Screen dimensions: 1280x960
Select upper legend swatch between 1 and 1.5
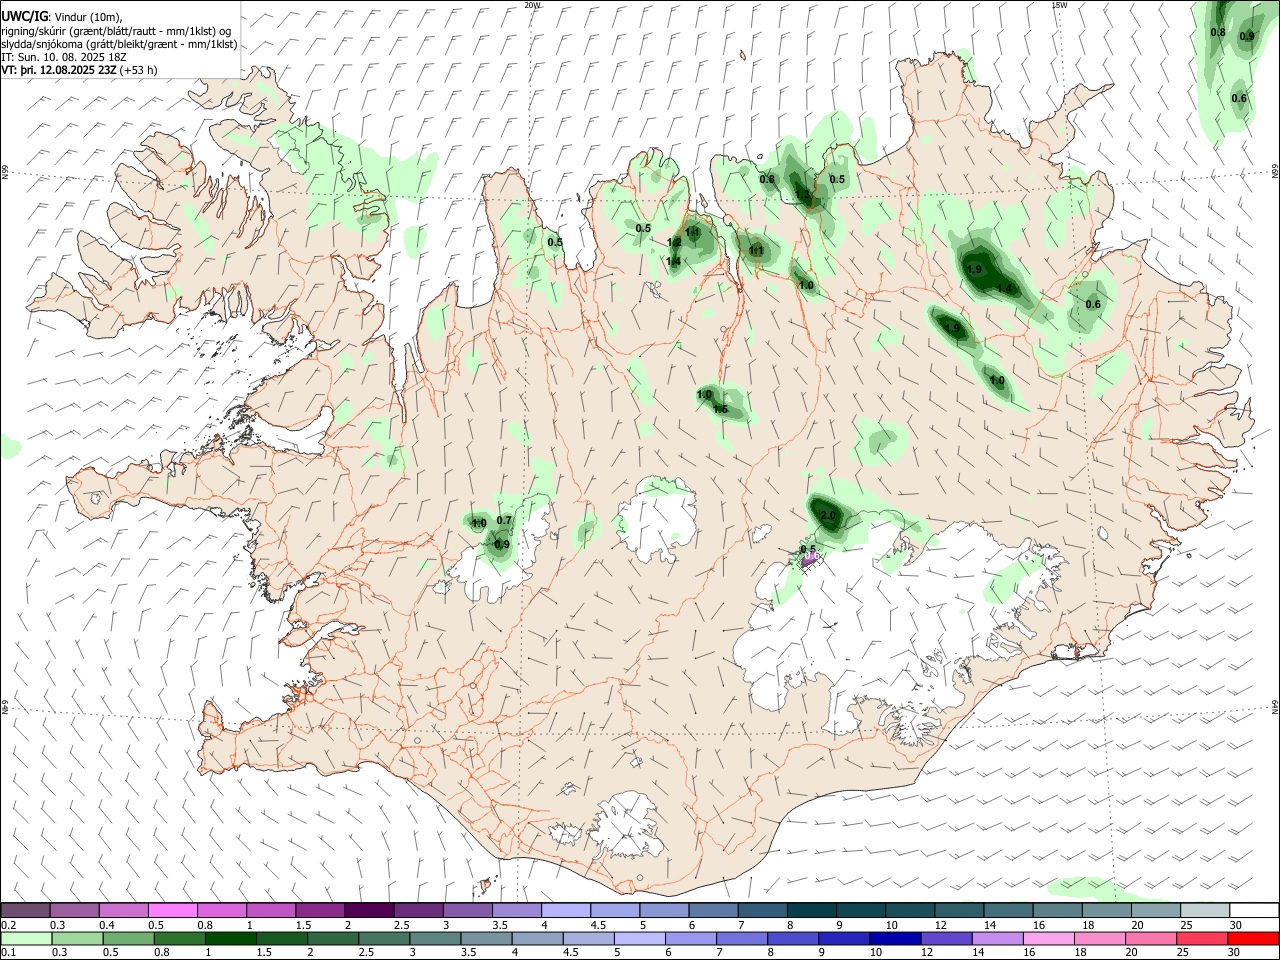tap(270, 910)
